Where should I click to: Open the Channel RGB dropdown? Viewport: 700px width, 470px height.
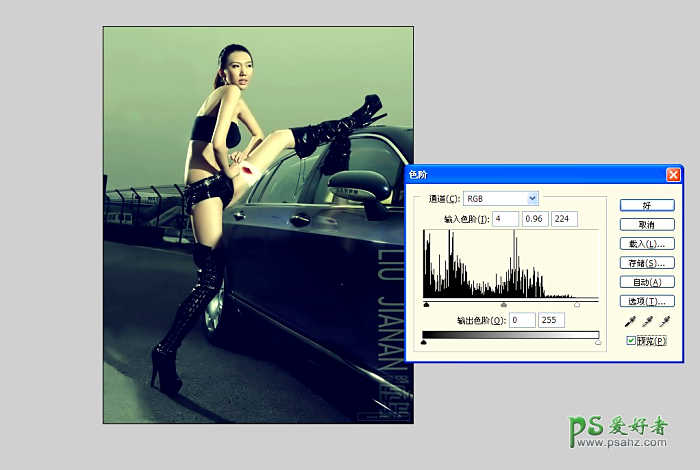[x=531, y=199]
